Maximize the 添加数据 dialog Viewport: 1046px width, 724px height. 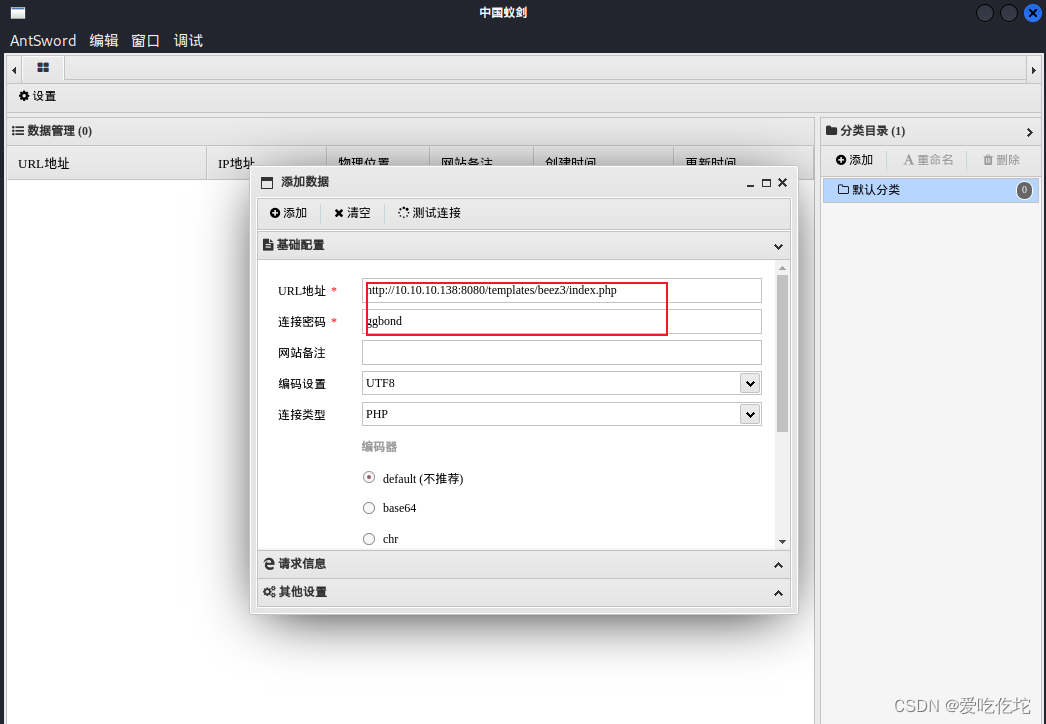tap(766, 183)
